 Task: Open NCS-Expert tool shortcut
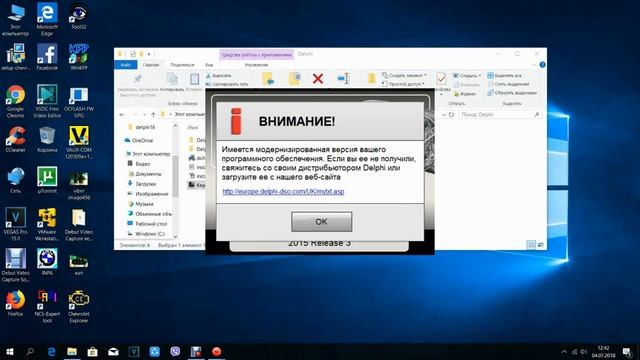[x=47, y=305]
